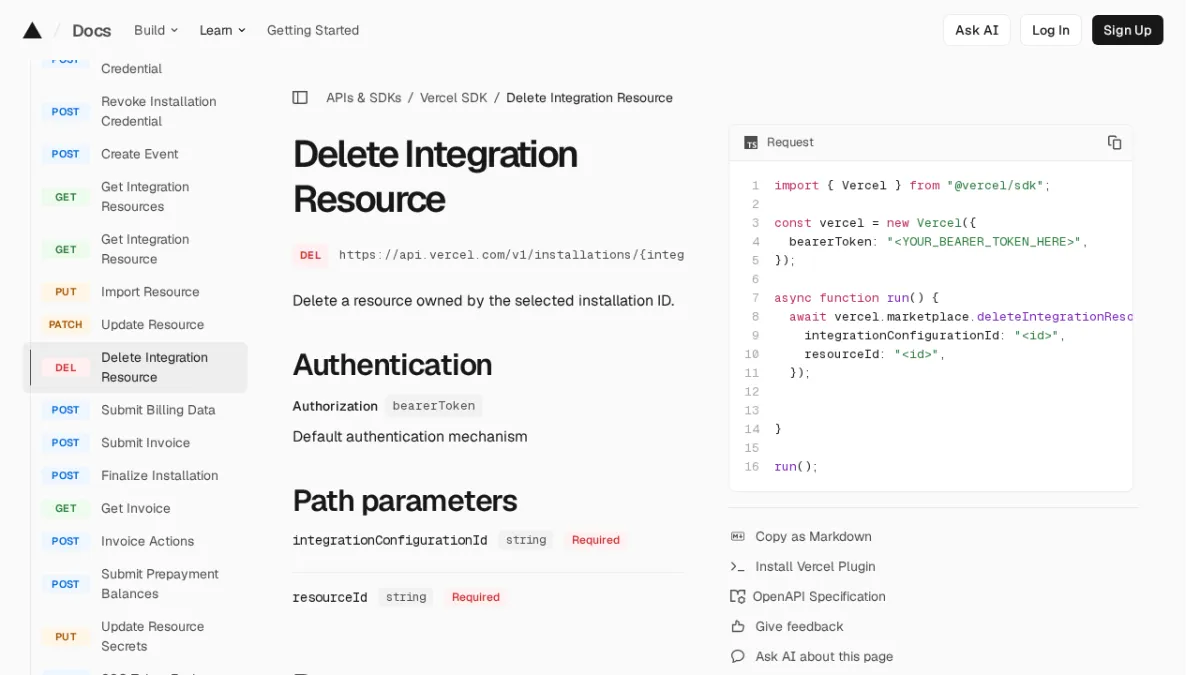Open APIs & SDKs breadcrumb
Viewport: 1200px width, 675px height.
pyautogui.click(x=363, y=97)
